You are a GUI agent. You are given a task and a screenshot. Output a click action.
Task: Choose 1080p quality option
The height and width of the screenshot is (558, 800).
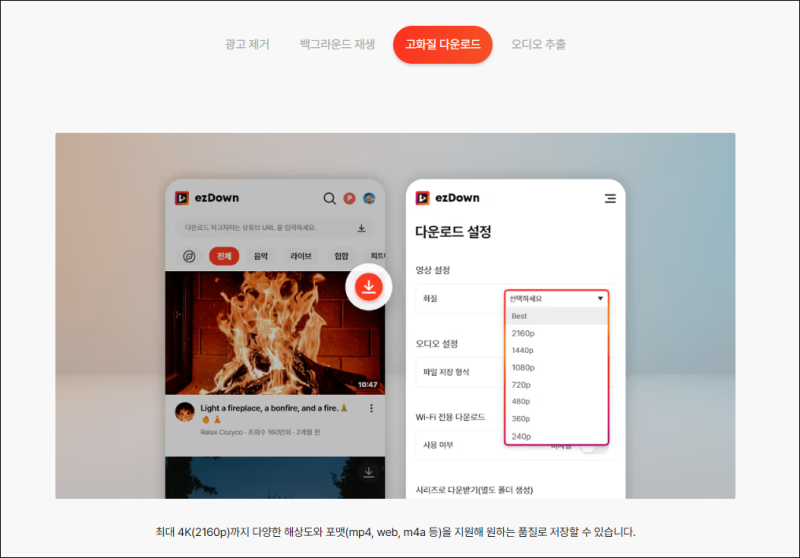click(x=556, y=368)
